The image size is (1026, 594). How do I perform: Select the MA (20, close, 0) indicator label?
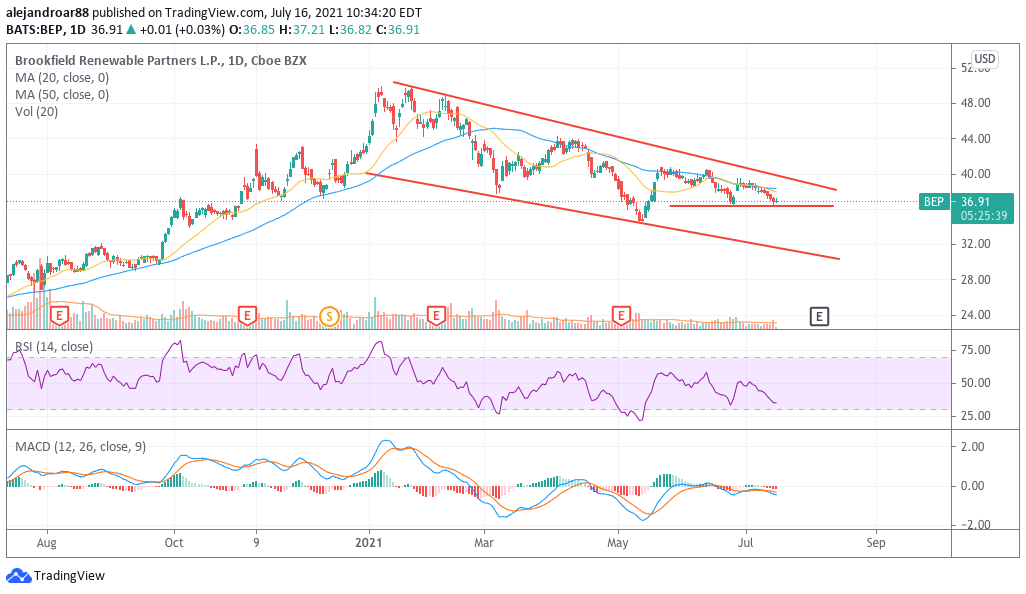pos(62,78)
